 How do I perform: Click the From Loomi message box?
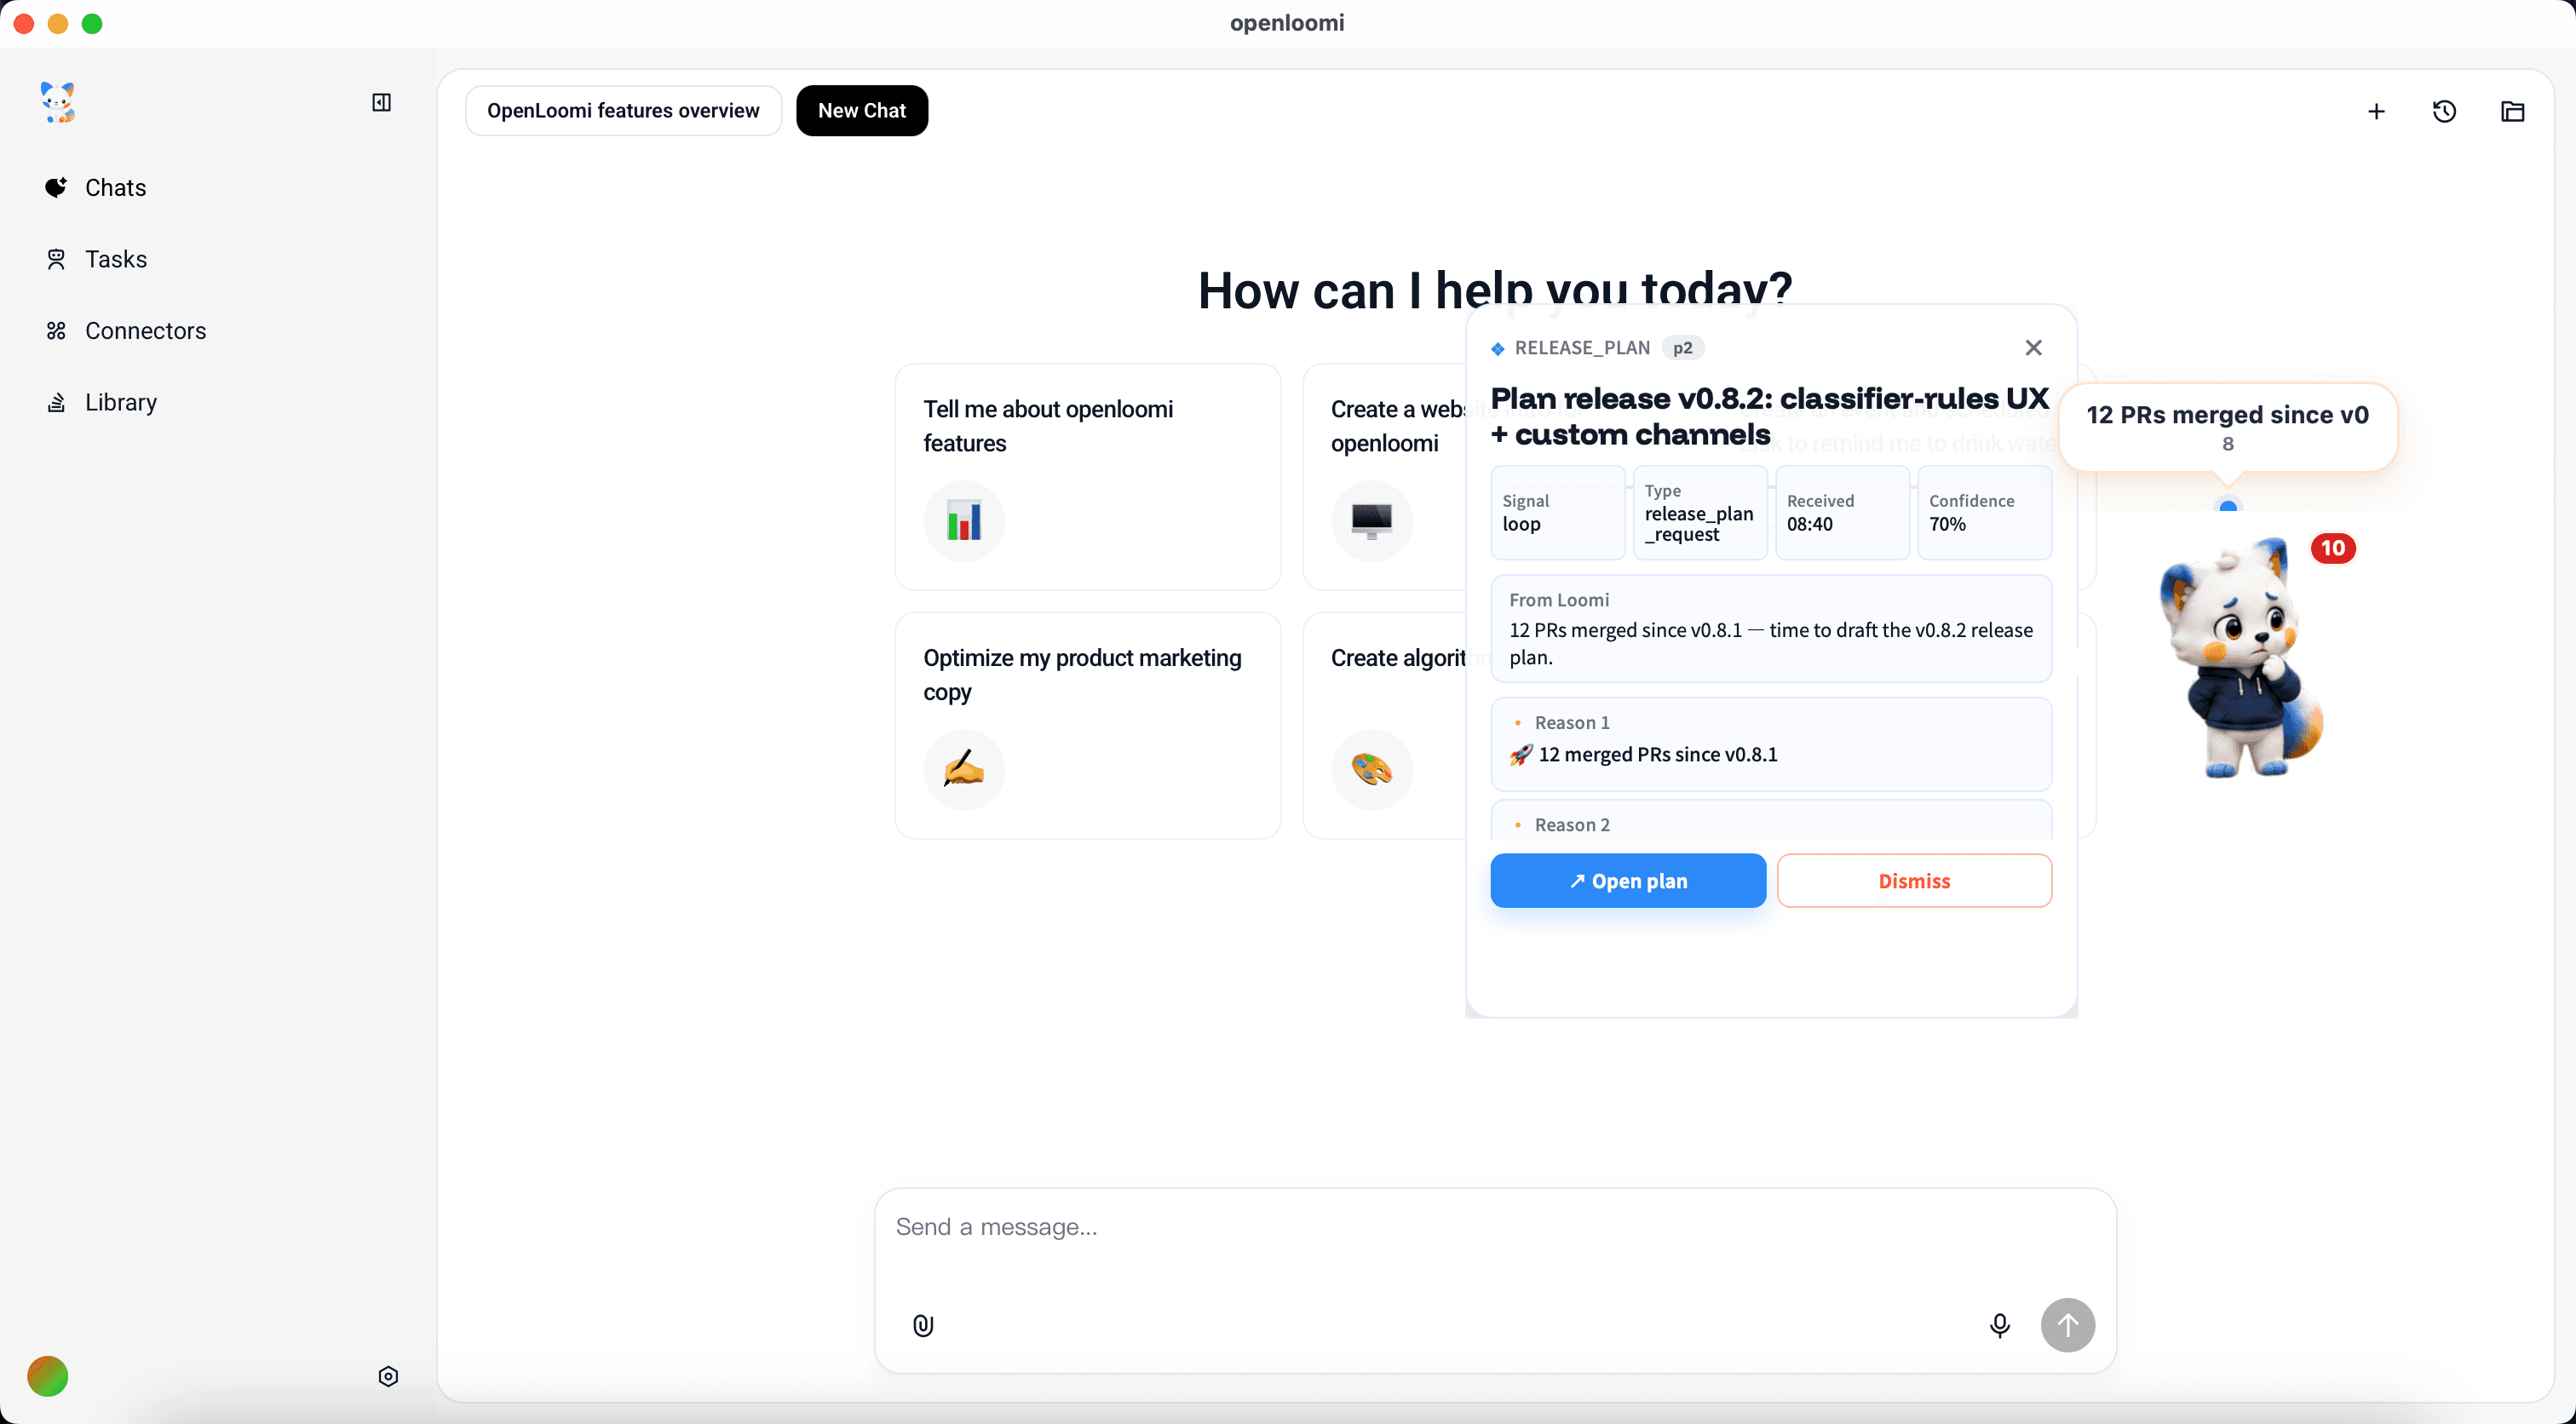1771,629
